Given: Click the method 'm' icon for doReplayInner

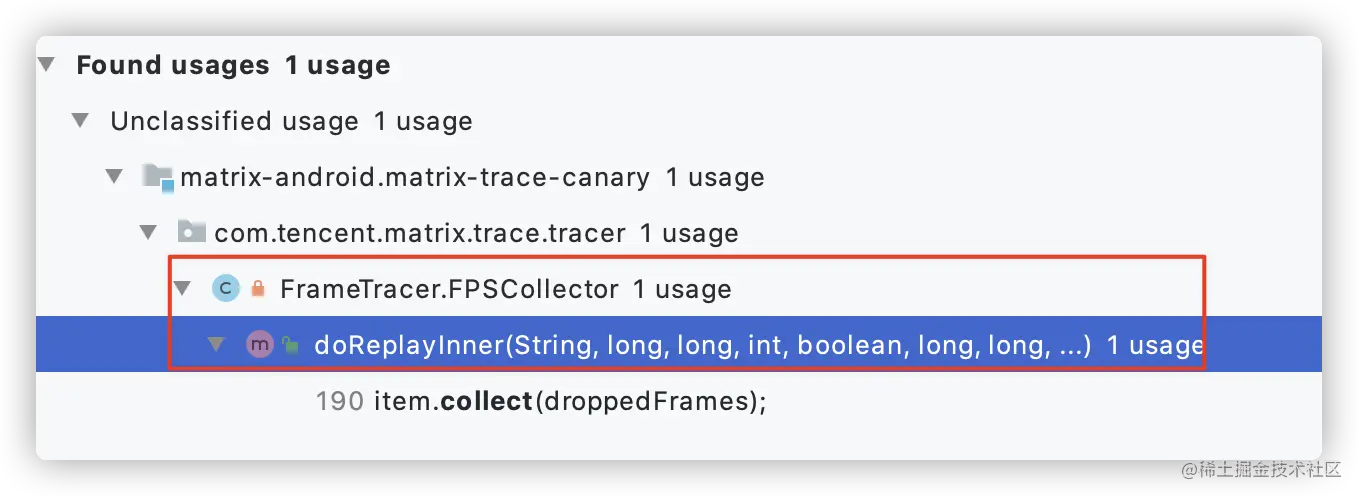Looking at the screenshot, I should [x=260, y=345].
